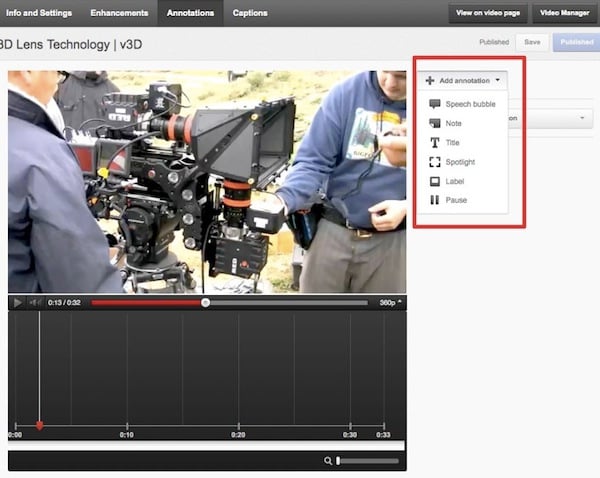This screenshot has height=478, width=600.
Task: Pick the Title annotation icon
Action: (434, 143)
